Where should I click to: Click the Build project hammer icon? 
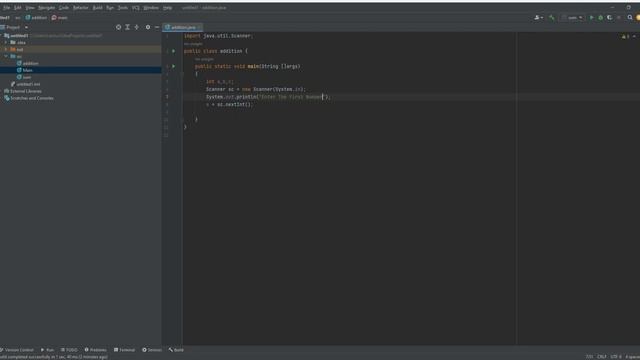coord(552,18)
